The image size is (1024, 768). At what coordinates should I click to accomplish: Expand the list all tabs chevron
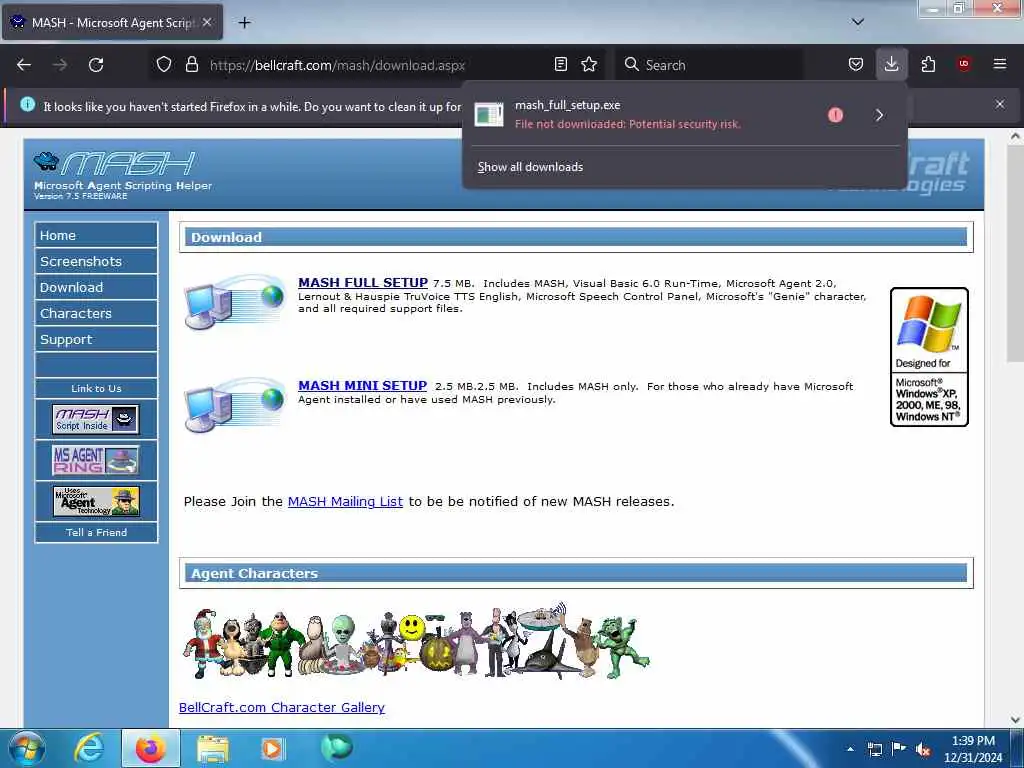(857, 22)
